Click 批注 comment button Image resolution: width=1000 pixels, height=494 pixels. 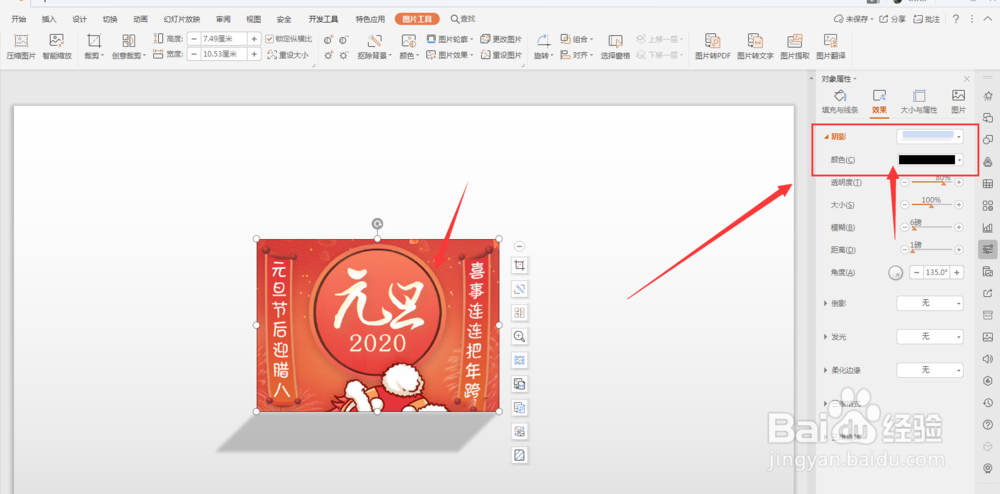[927, 19]
